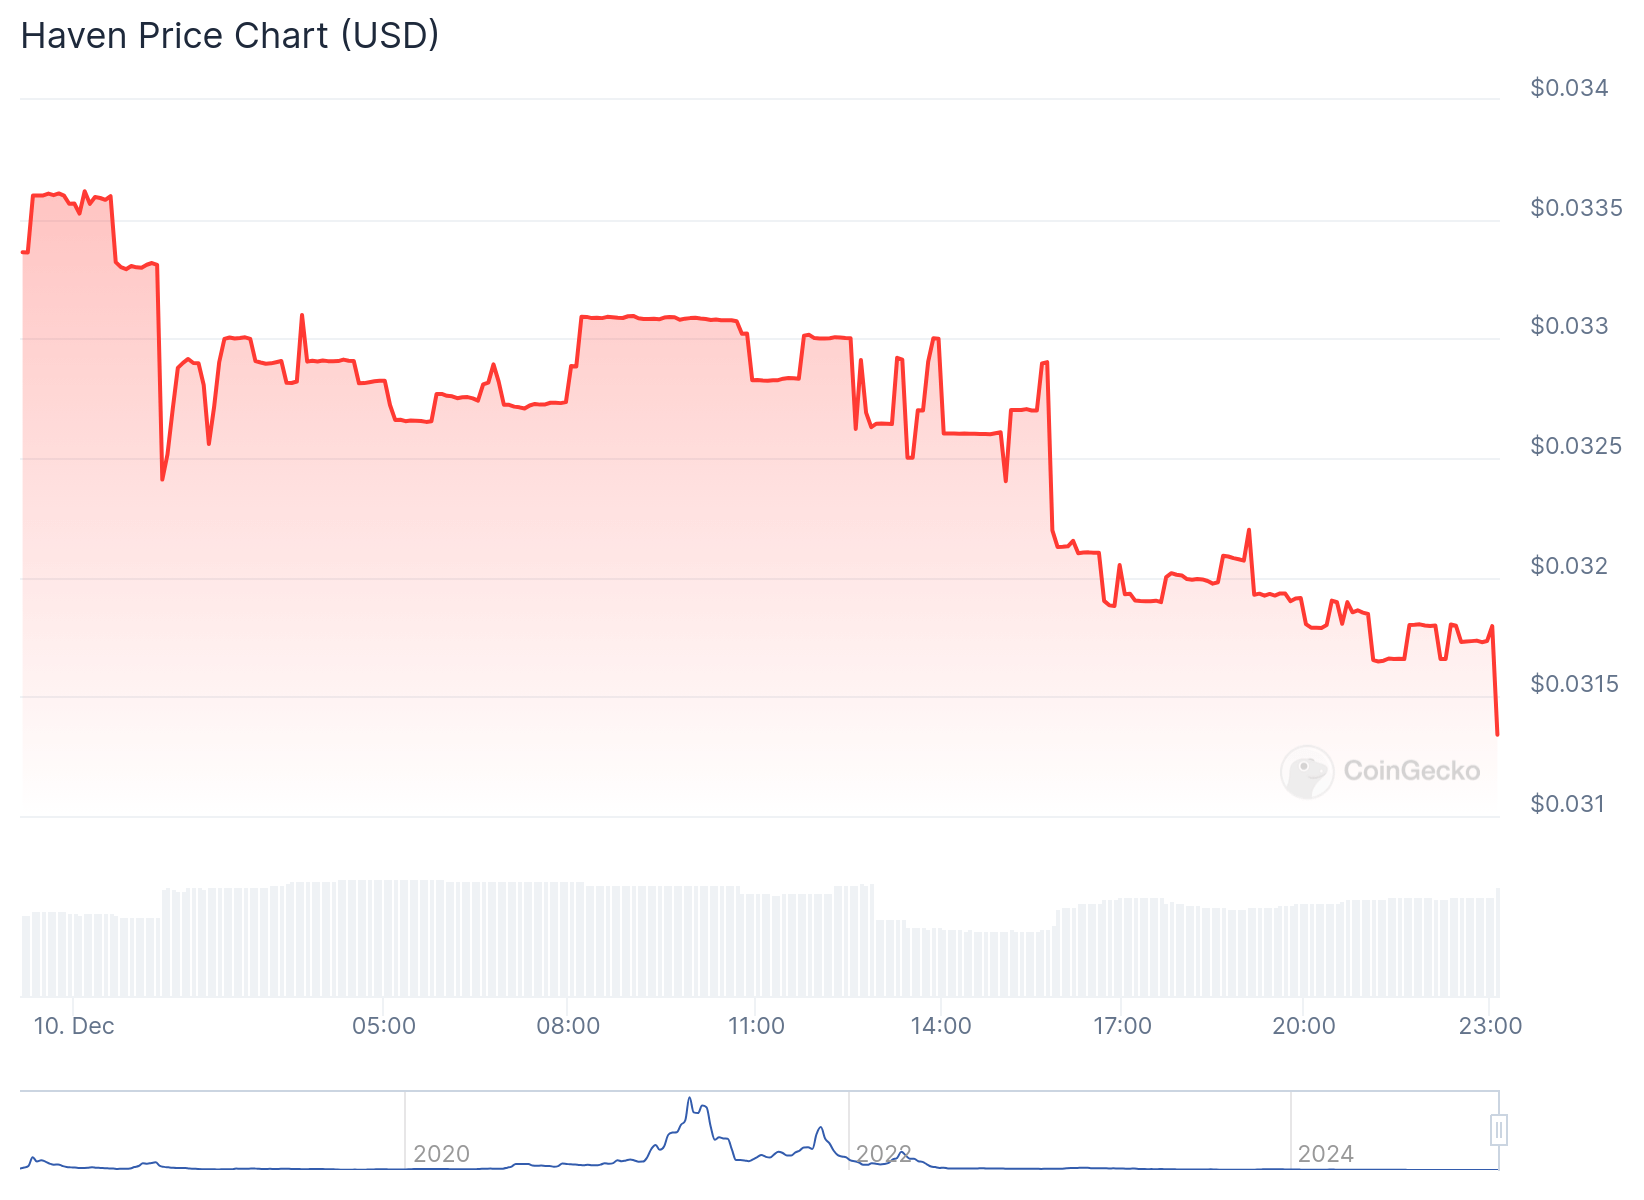Click the tallest peak in navigator chart
This screenshot has height=1200, width=1644.
tap(689, 1099)
